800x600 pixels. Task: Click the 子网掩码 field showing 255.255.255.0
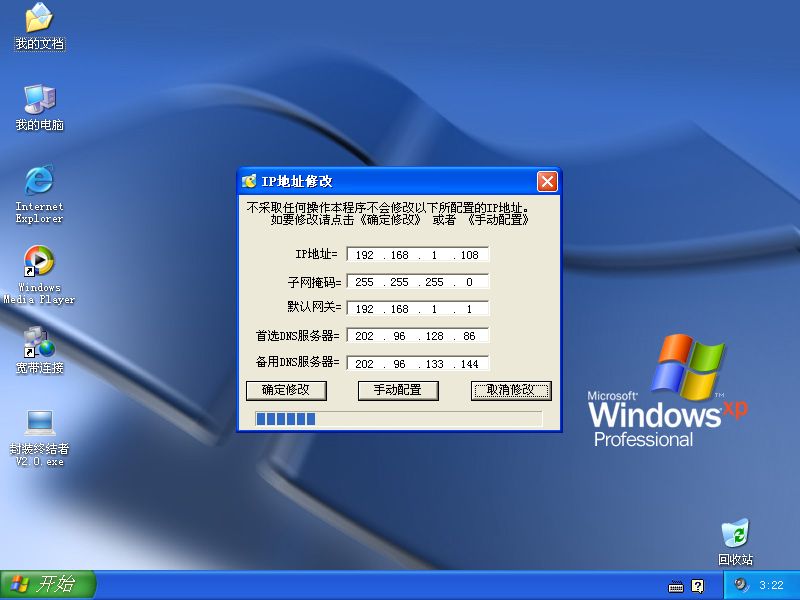pos(417,281)
